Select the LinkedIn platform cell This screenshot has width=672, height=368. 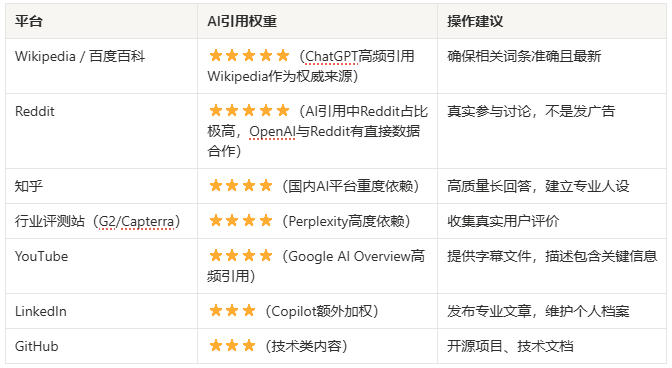click(101, 311)
